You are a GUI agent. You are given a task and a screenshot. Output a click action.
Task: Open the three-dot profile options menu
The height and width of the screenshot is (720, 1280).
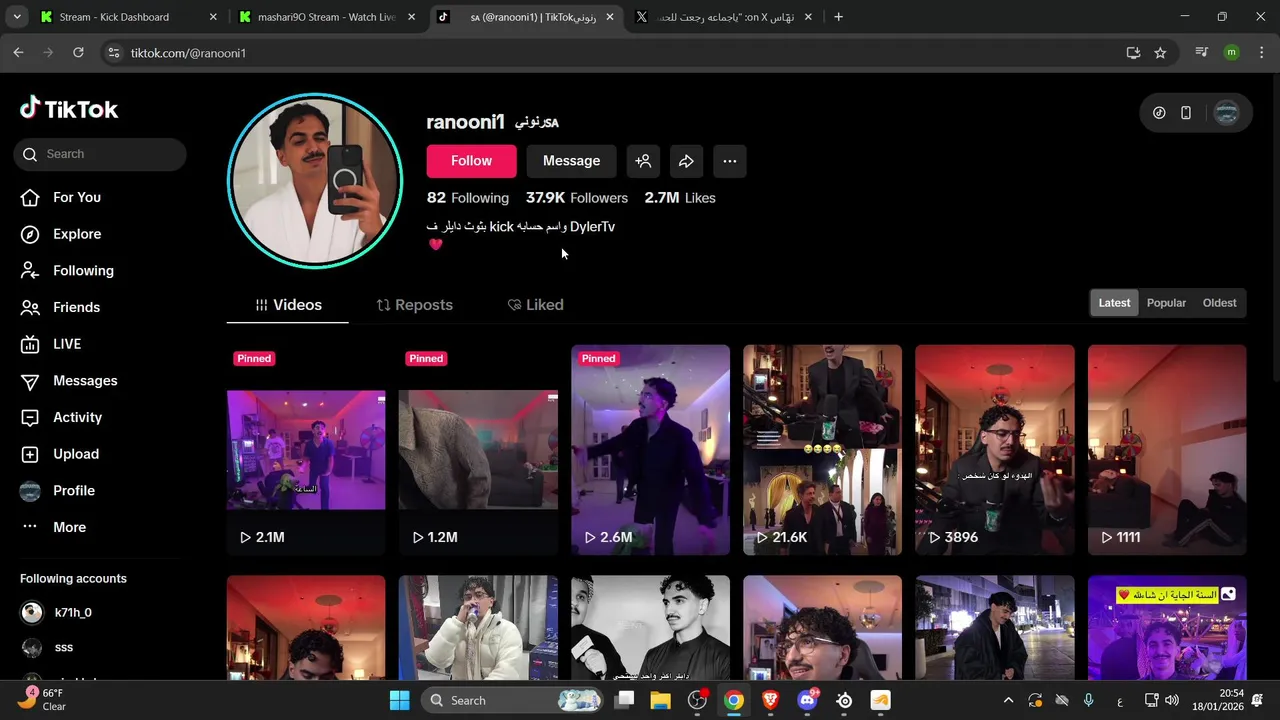point(730,161)
